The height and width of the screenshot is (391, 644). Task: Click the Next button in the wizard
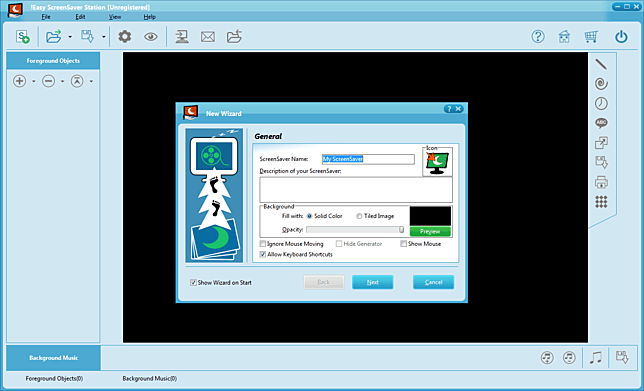[373, 282]
